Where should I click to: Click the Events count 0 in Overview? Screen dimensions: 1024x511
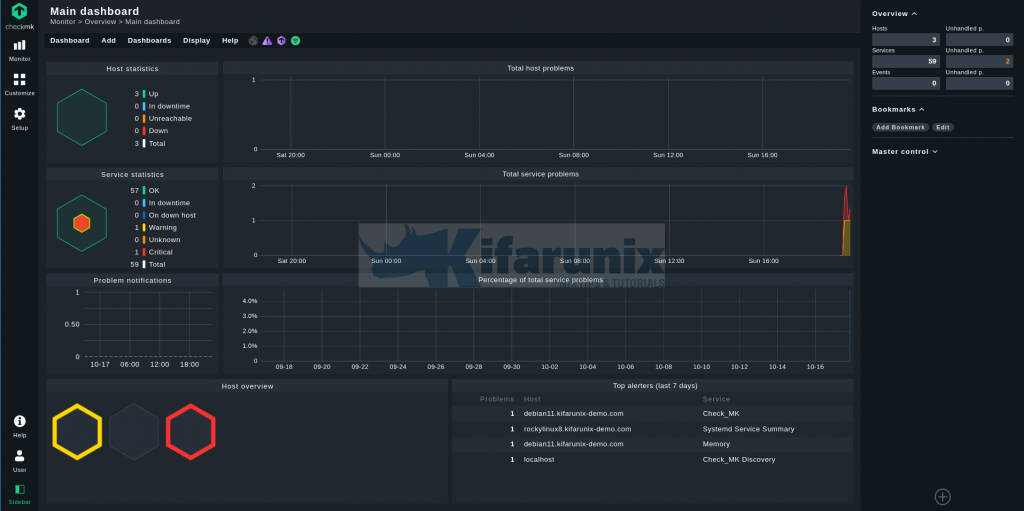pos(906,83)
